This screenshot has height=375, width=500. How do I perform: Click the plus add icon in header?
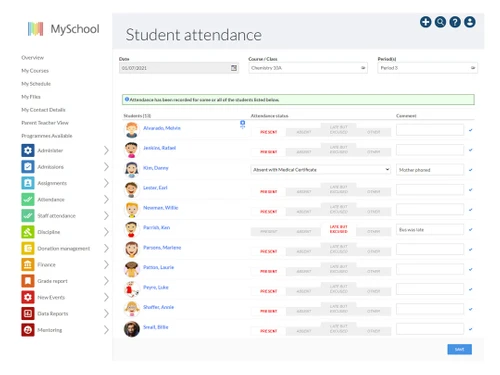425,22
